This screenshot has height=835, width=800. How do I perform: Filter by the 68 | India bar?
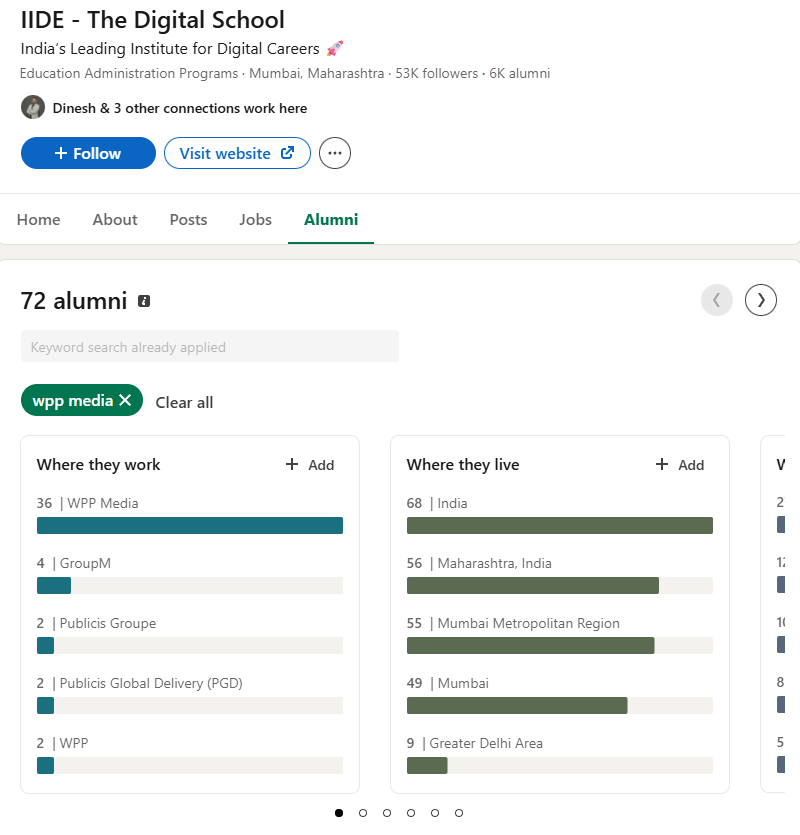pos(560,526)
